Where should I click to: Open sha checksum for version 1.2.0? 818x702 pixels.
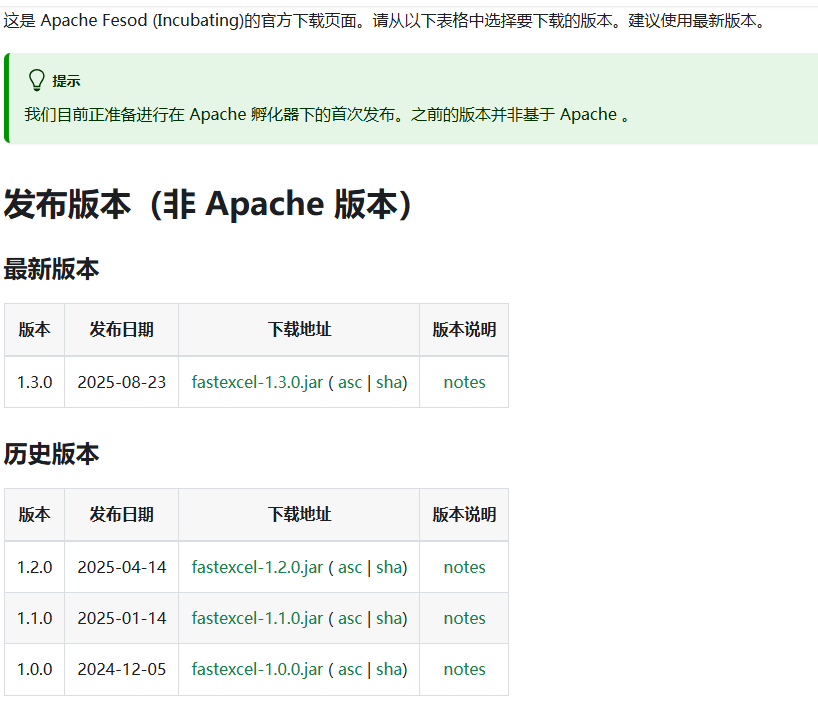tap(389, 567)
